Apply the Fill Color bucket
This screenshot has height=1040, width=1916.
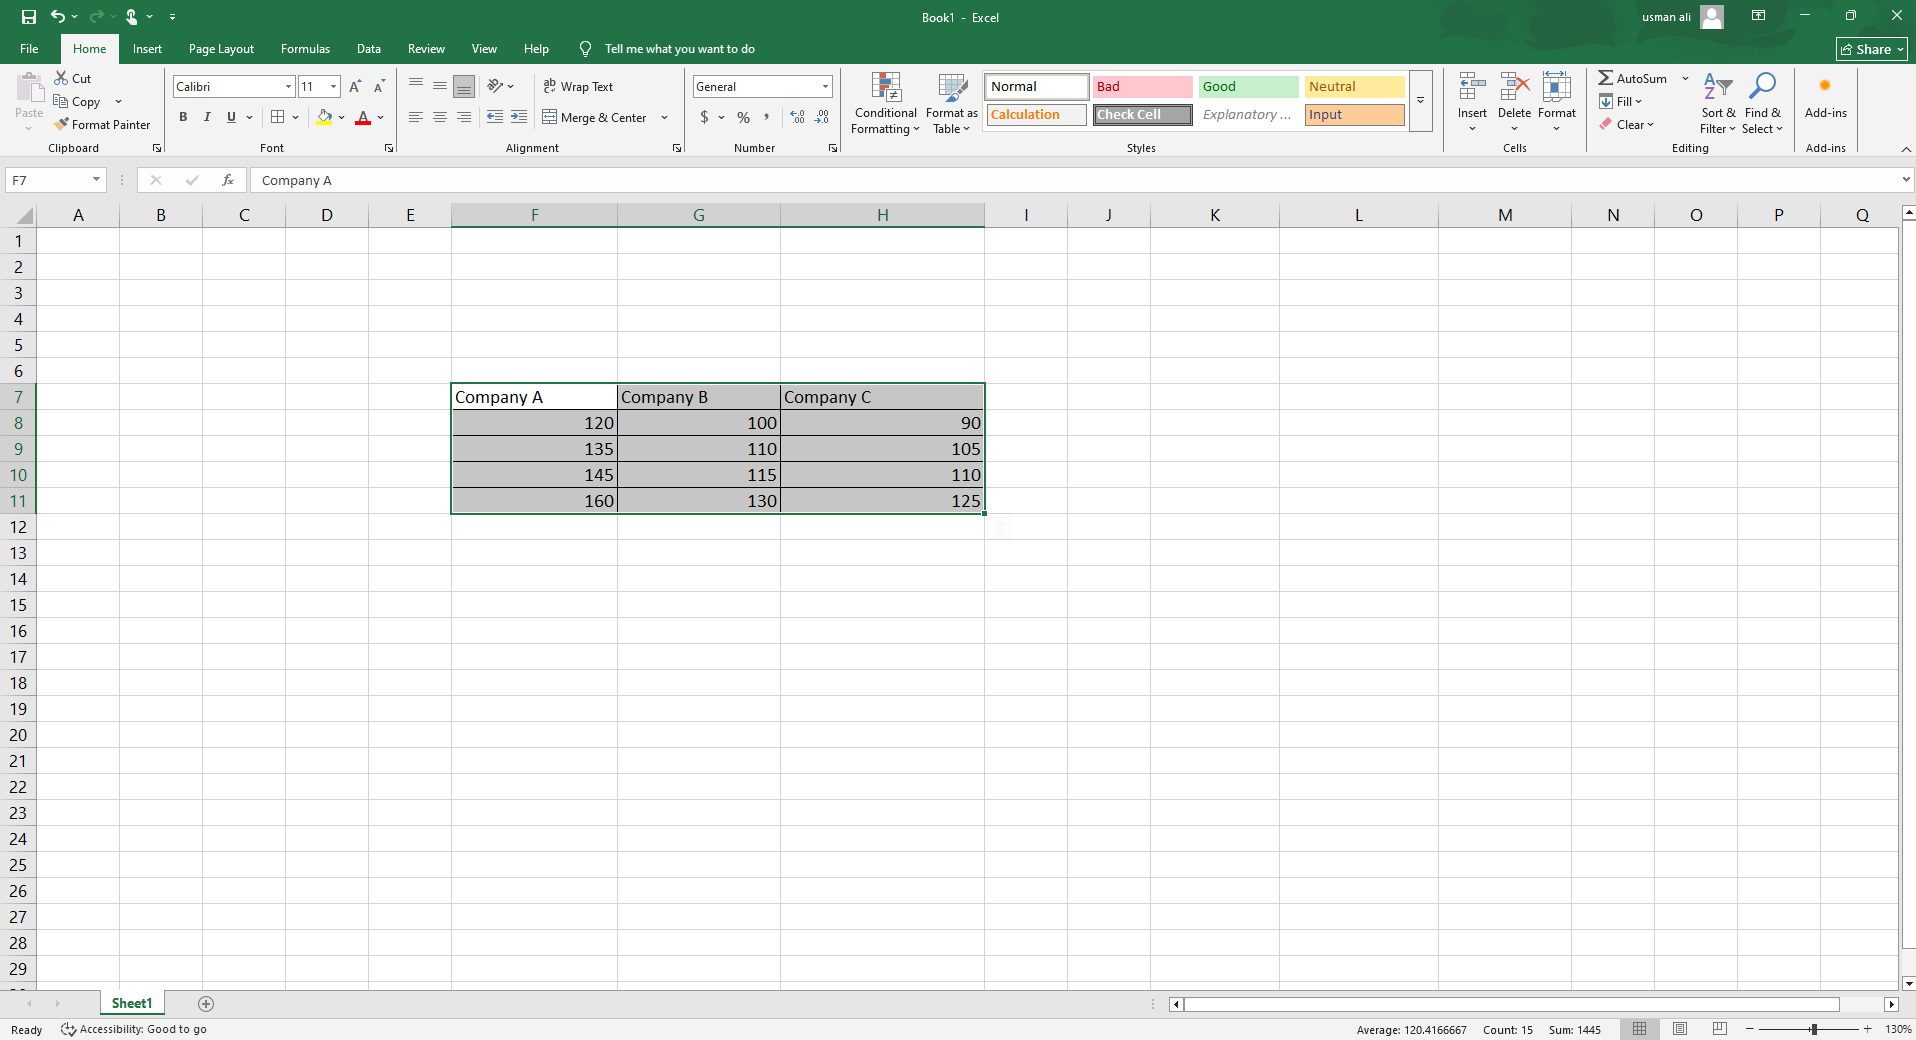point(324,117)
